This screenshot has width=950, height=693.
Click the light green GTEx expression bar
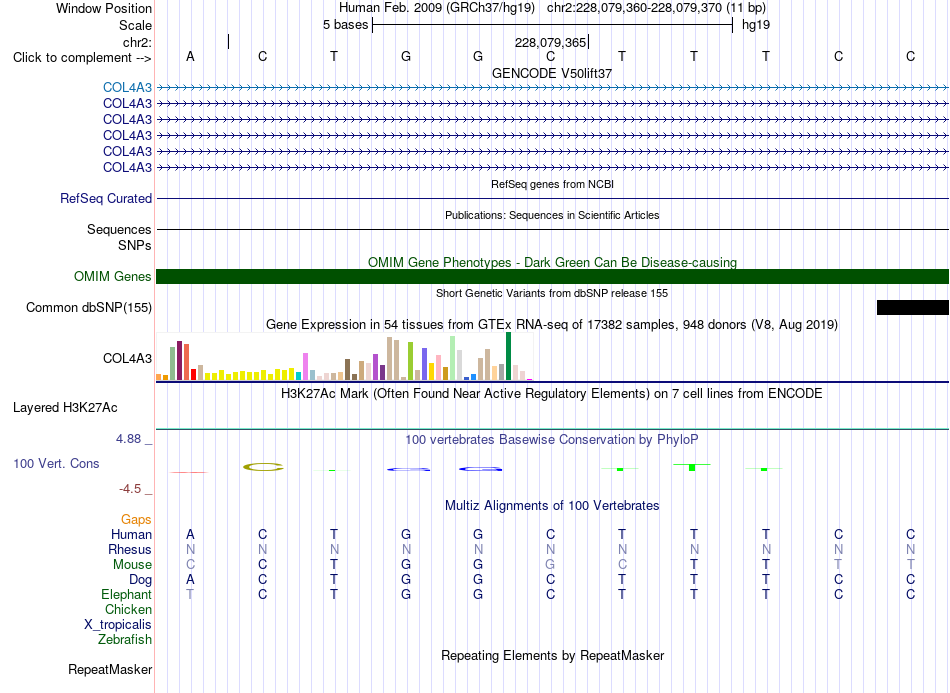tap(453, 358)
